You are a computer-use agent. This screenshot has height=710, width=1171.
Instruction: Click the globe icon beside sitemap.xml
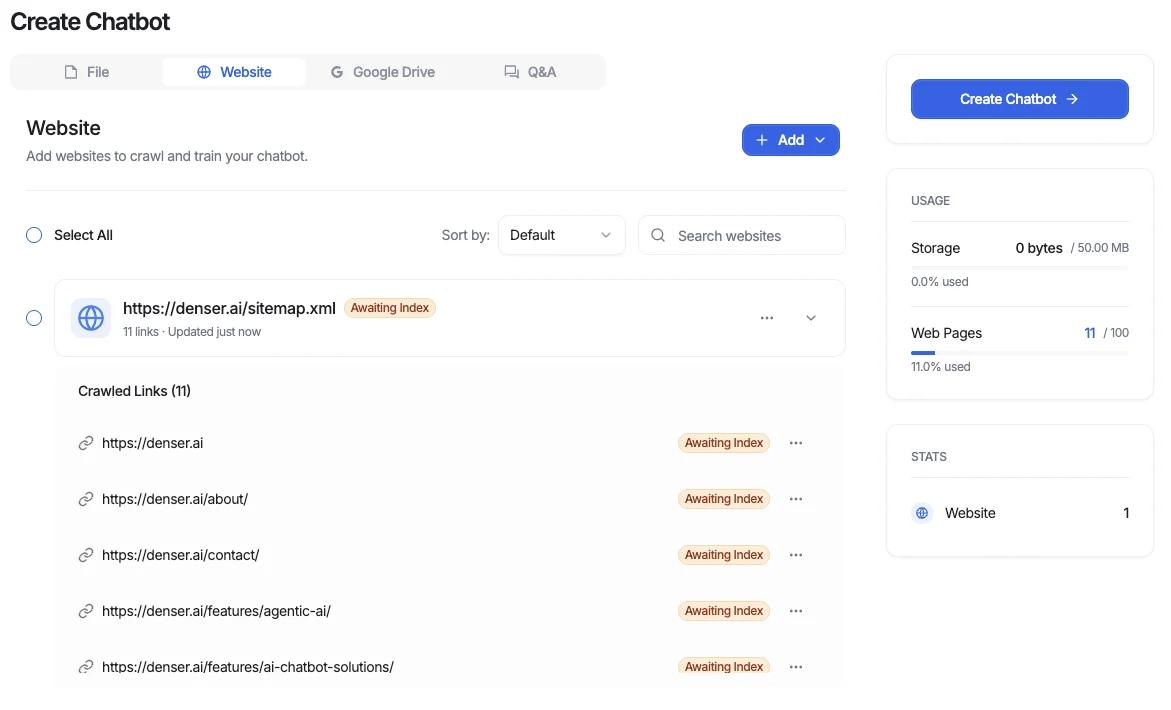pyautogui.click(x=90, y=317)
